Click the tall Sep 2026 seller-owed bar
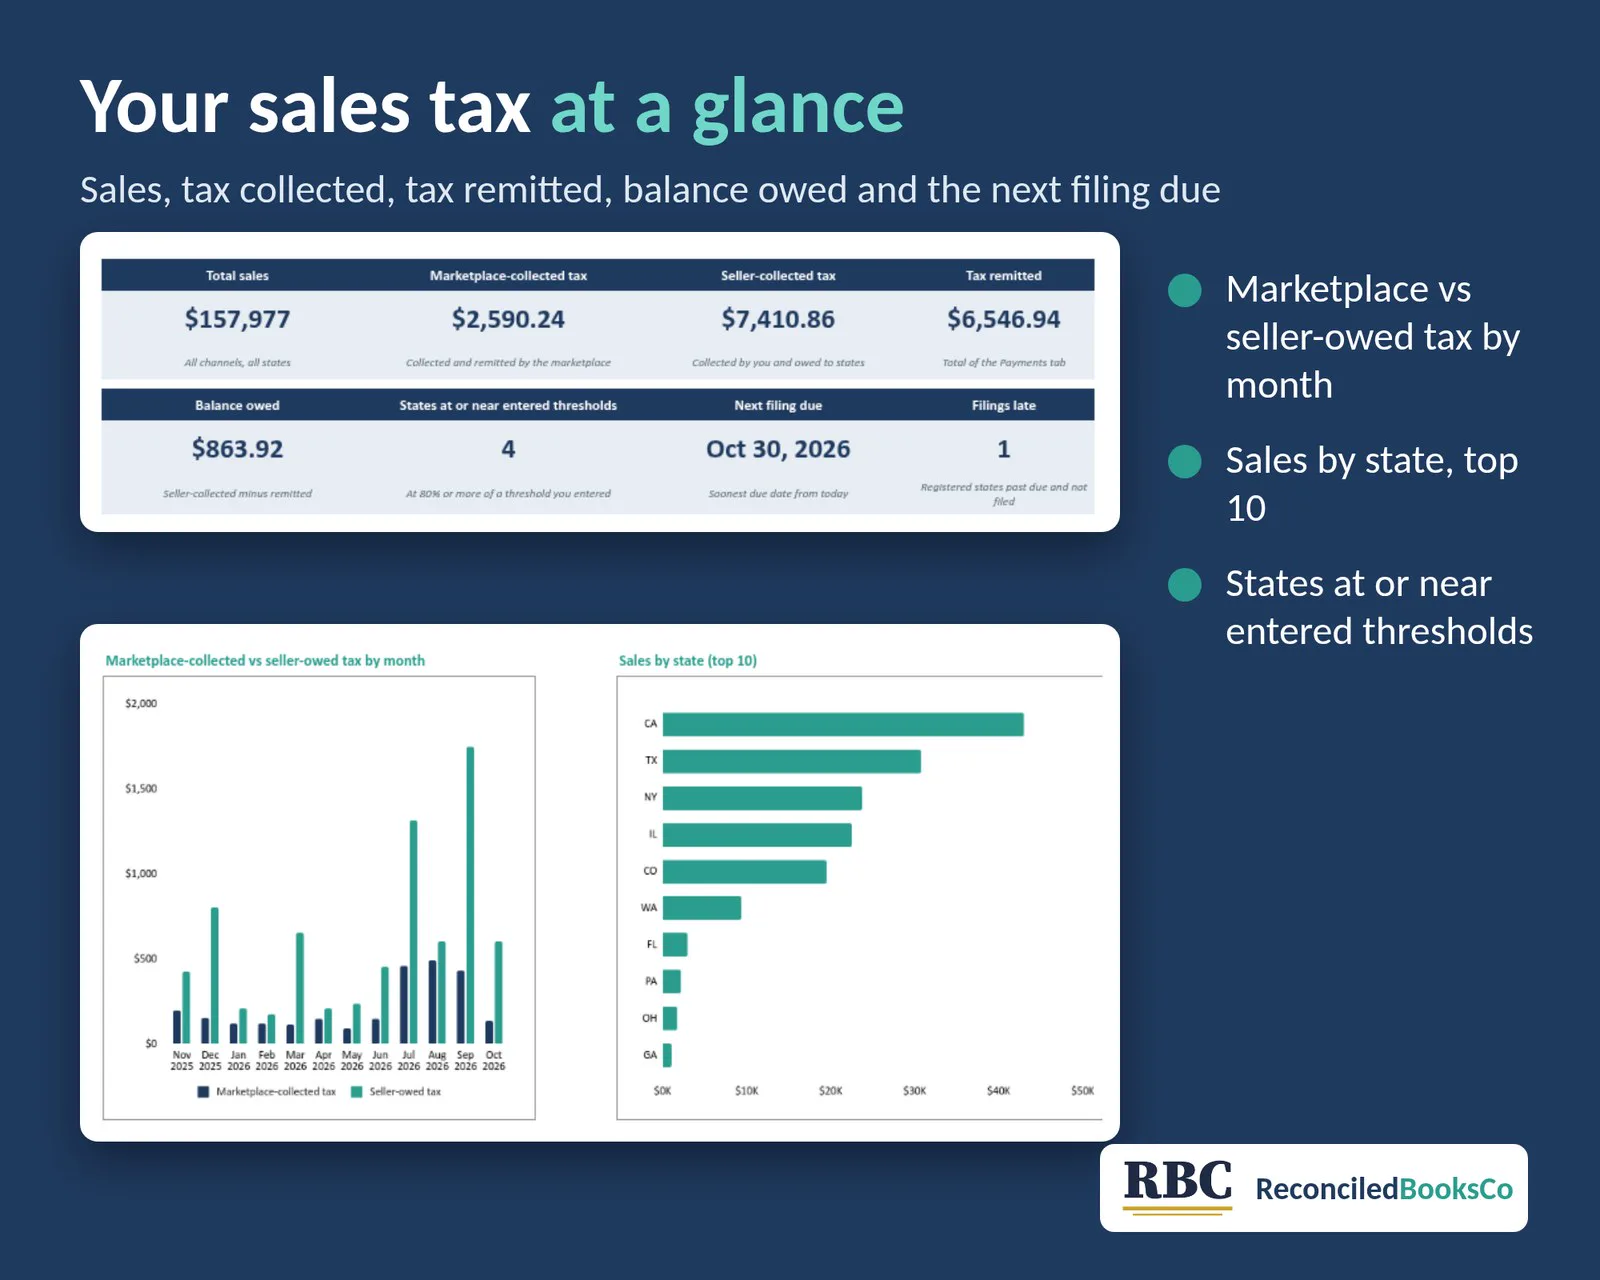The width and height of the screenshot is (1600, 1280). click(470, 895)
